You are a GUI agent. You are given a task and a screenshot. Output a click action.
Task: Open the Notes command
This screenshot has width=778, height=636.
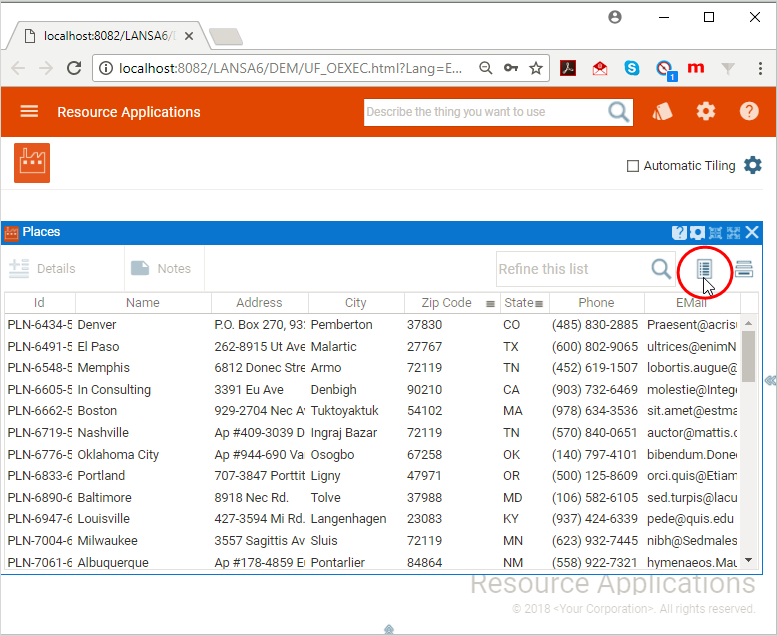pos(161,268)
